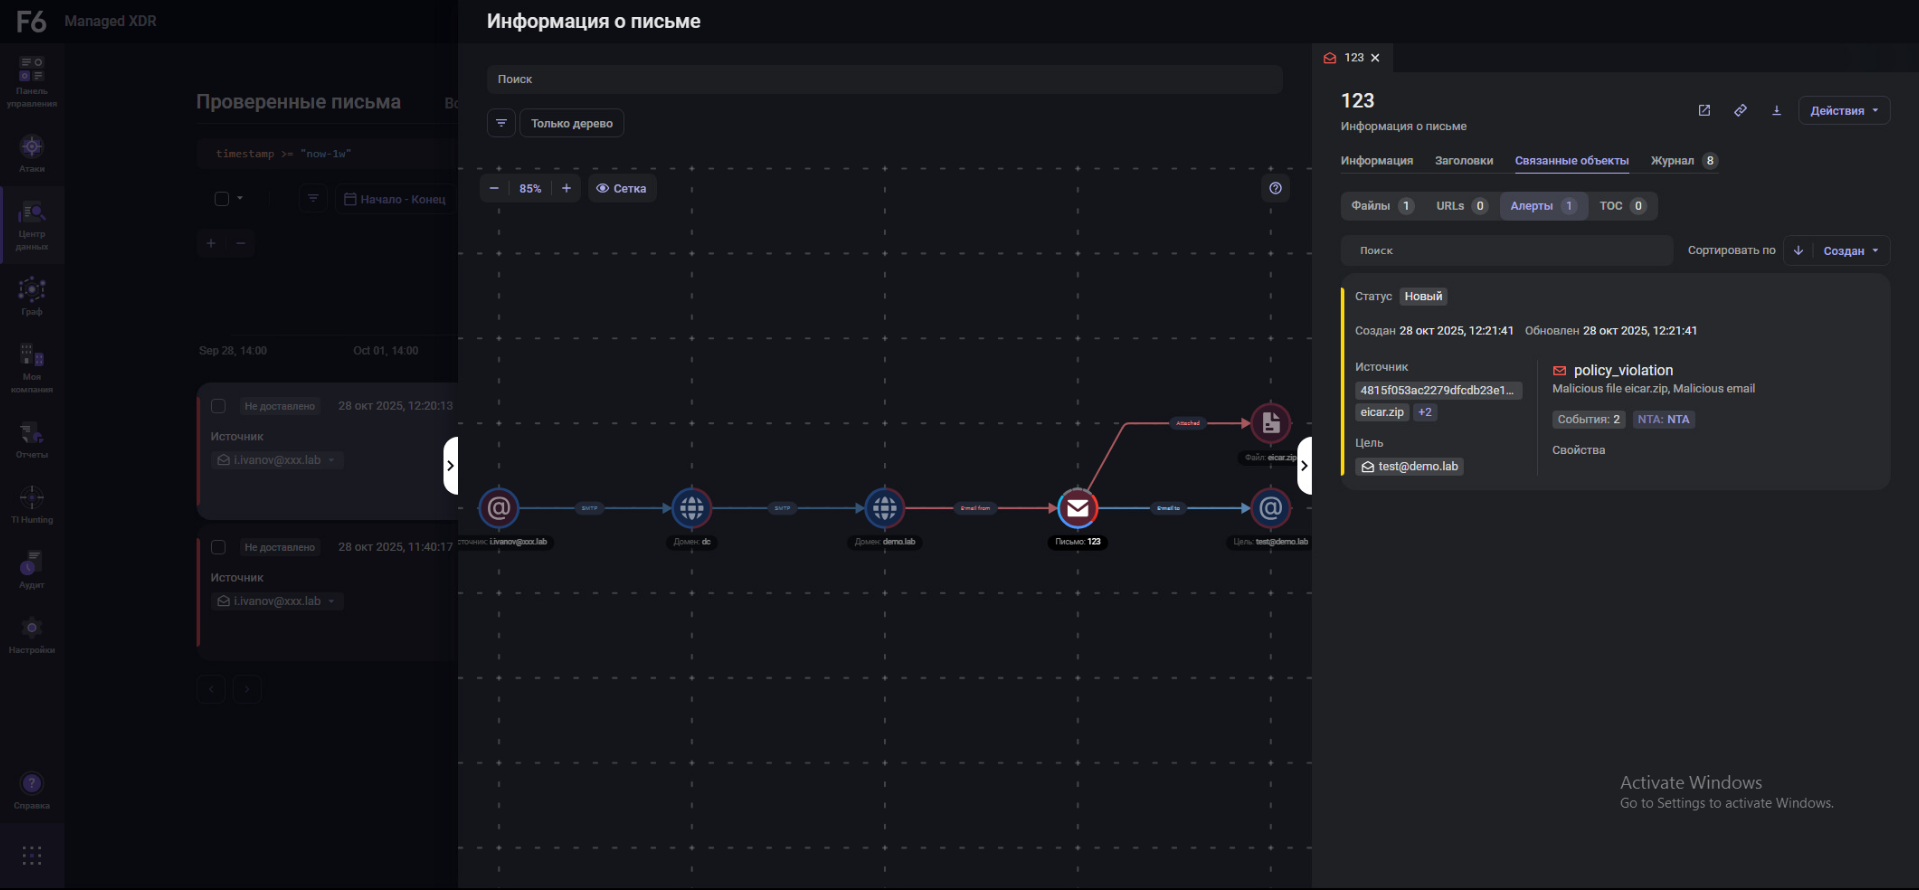This screenshot has width=1919, height=890.
Task: Open the Действия dropdown
Action: click(x=1843, y=111)
